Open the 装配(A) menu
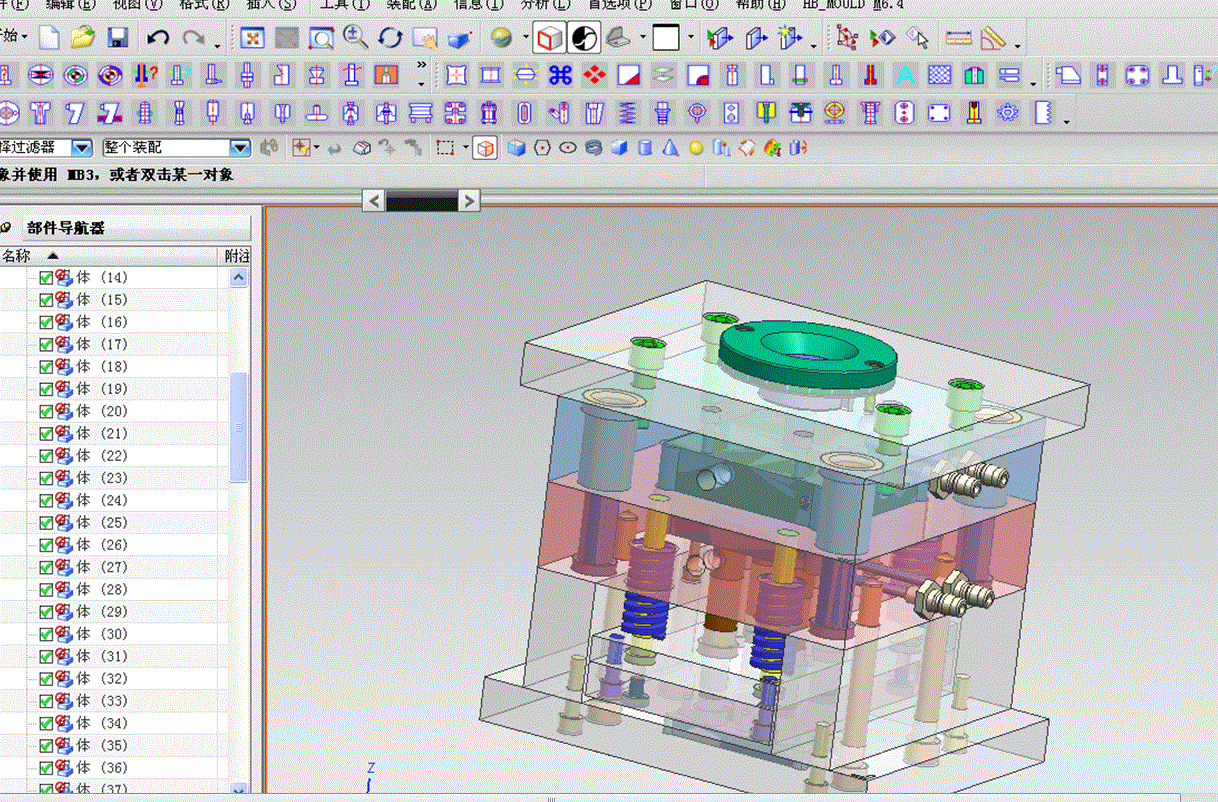This screenshot has width=1218, height=802. point(412,4)
